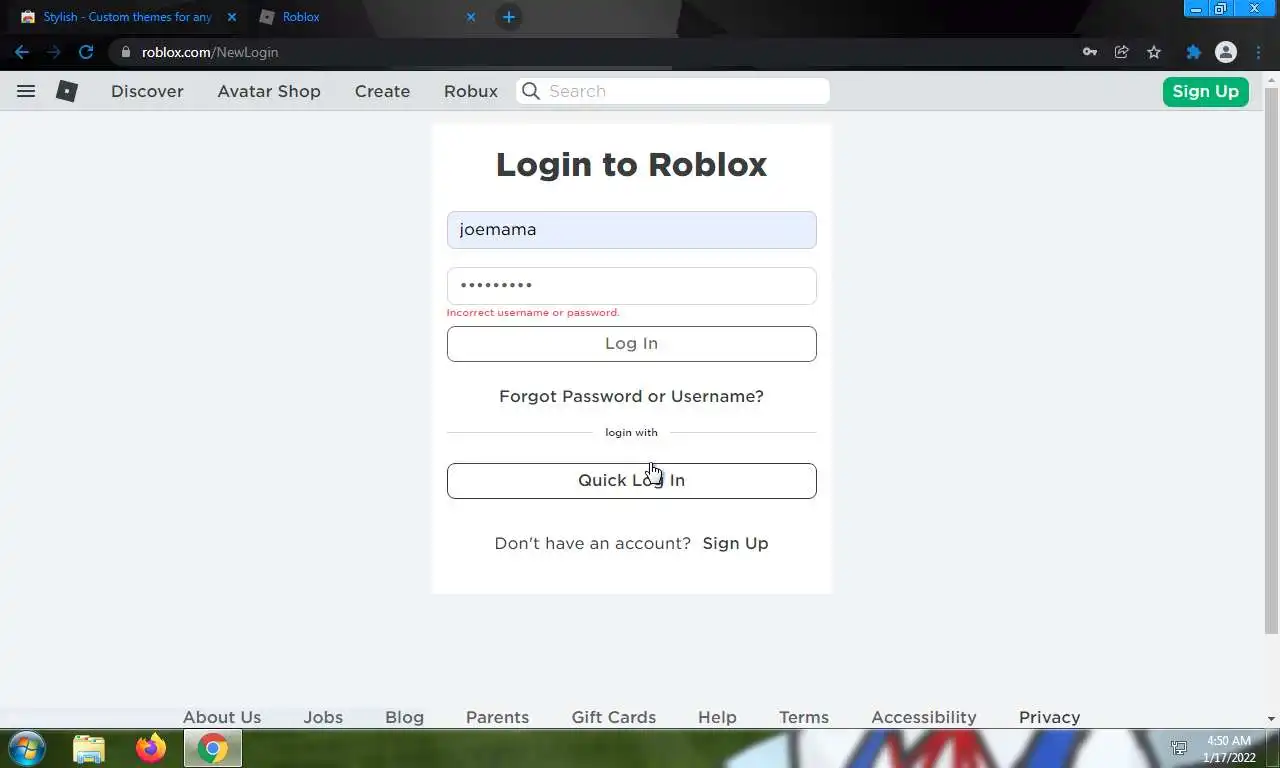1280x768 pixels.
Task: Open Terms footer link
Action: [x=804, y=717]
